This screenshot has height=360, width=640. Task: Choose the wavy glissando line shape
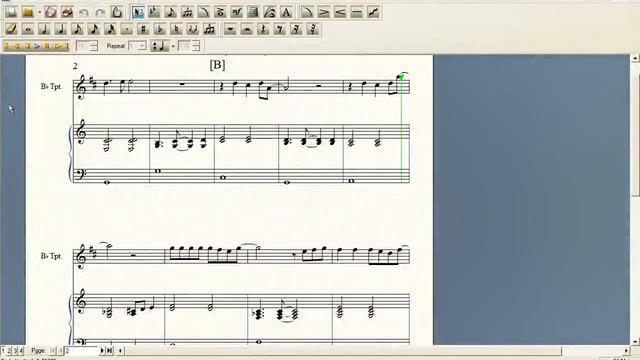click(373, 12)
